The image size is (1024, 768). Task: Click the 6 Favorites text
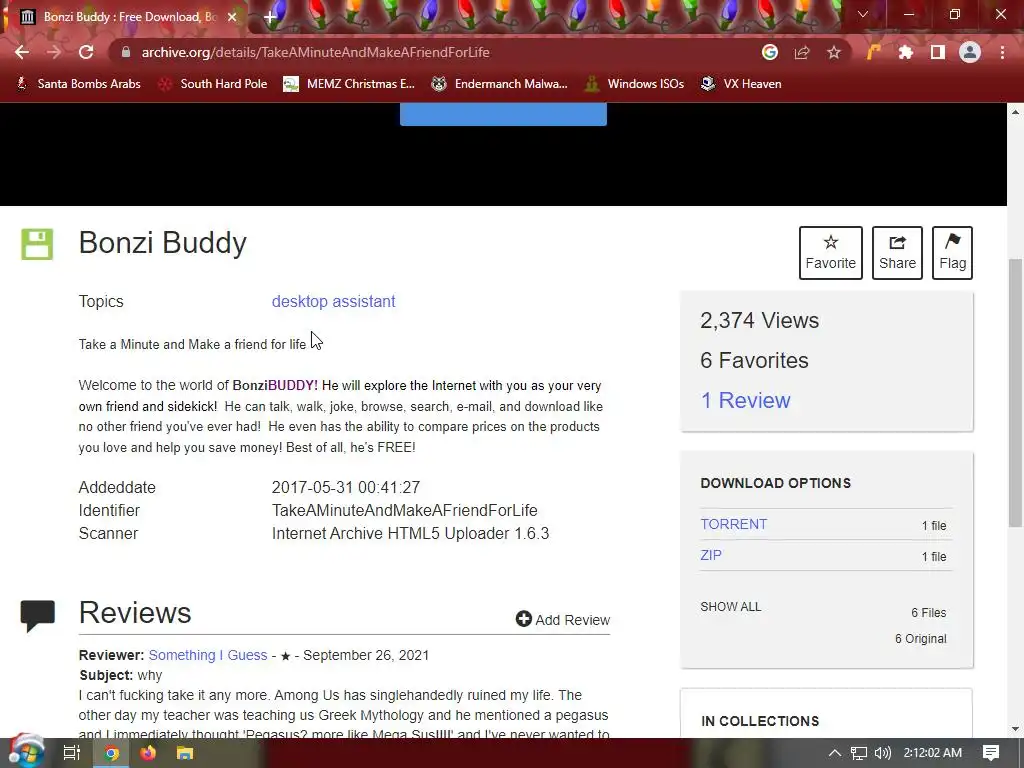pyautogui.click(x=754, y=360)
